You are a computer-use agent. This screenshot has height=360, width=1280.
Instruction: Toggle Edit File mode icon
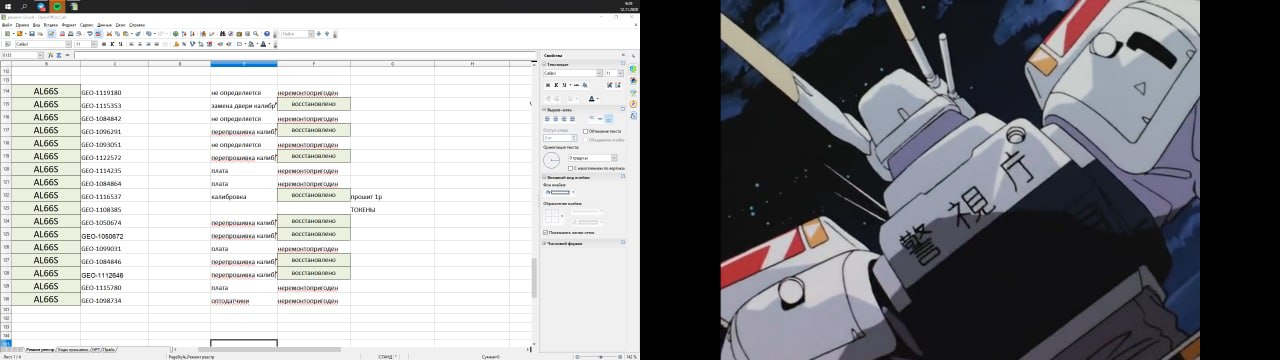pos(51,34)
